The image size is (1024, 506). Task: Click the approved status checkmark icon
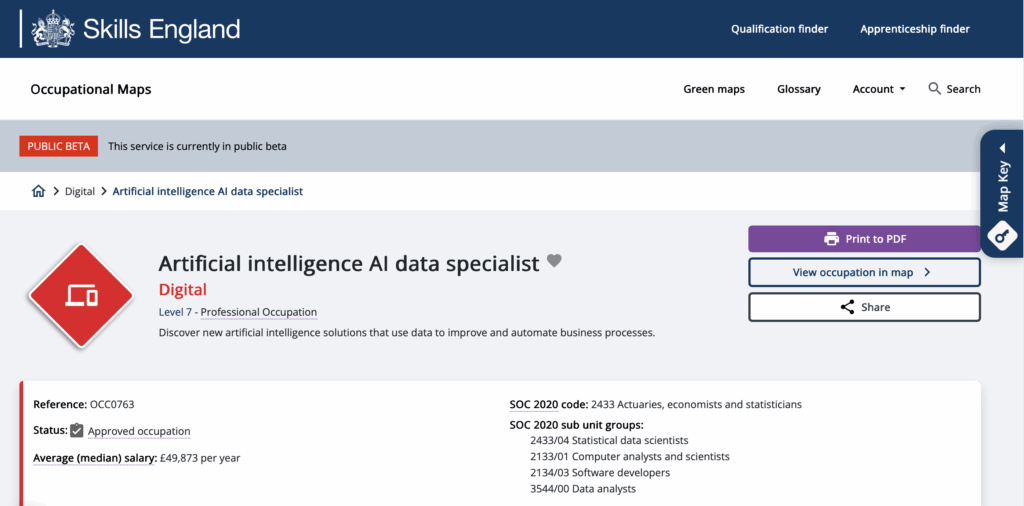[x=77, y=431]
